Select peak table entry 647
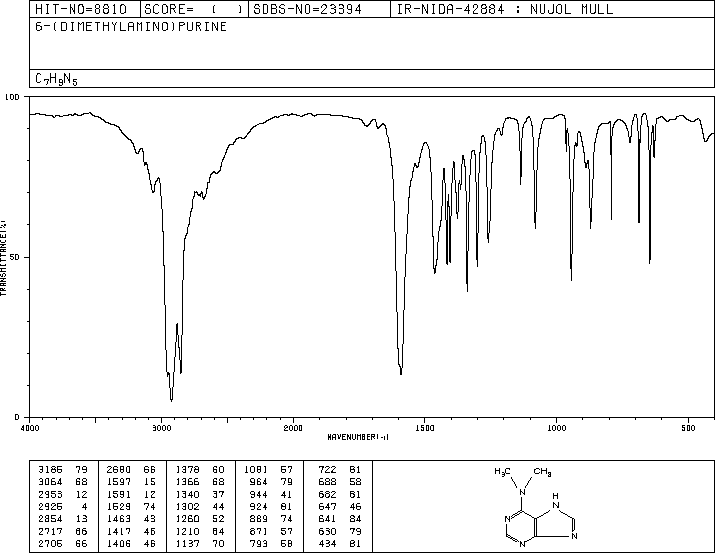 coord(340,506)
